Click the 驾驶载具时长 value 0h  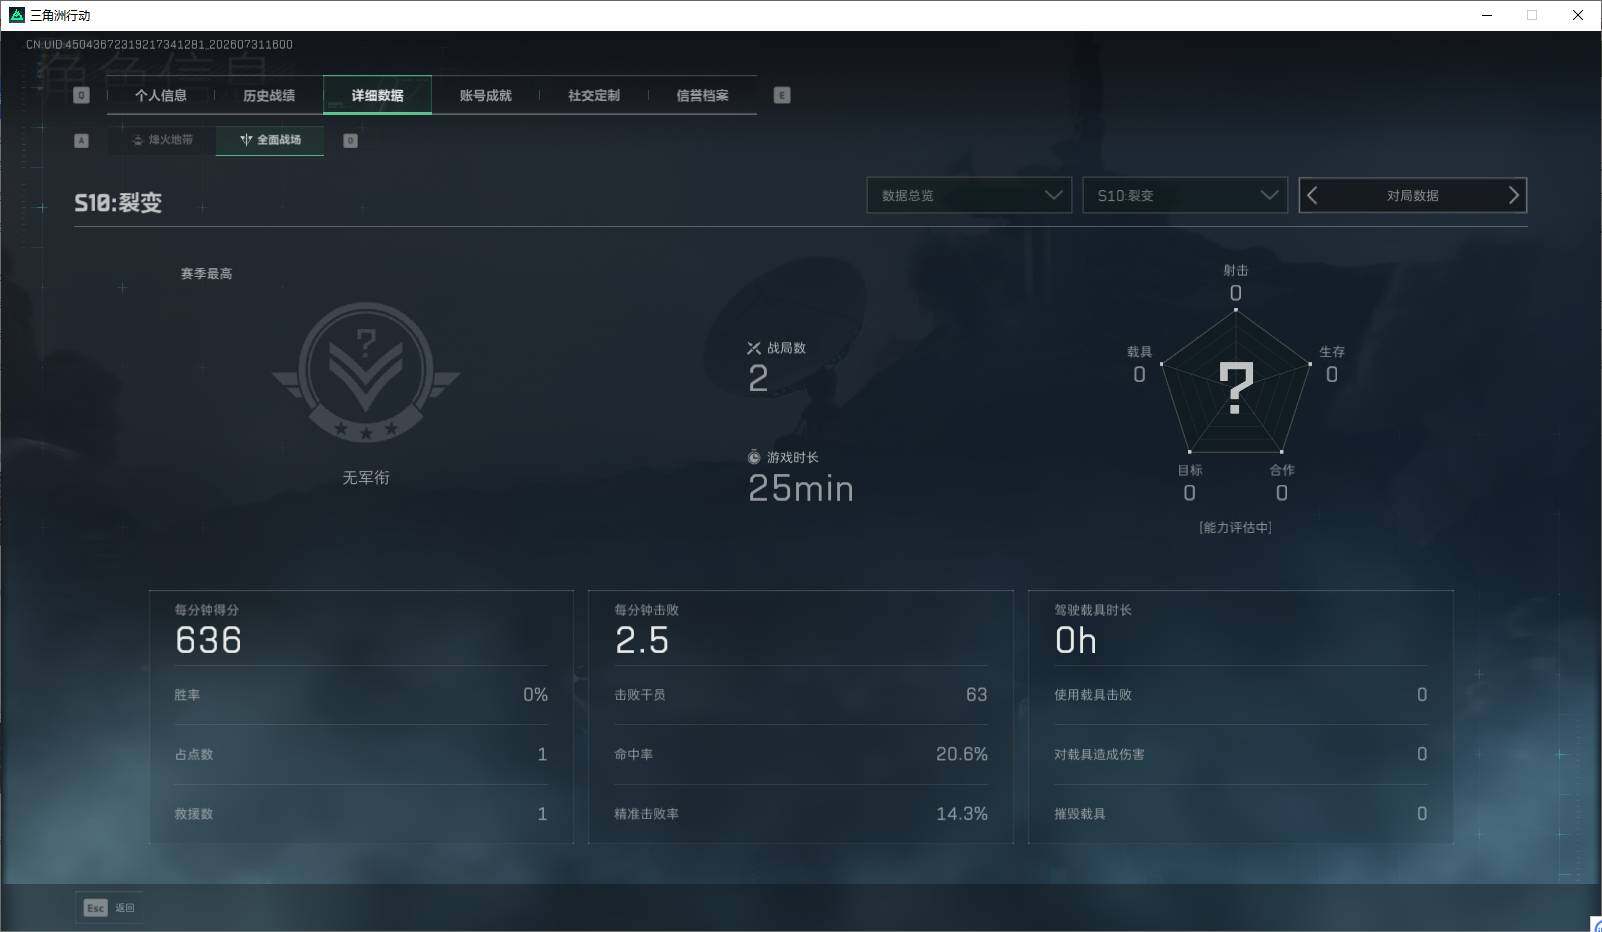1076,640
